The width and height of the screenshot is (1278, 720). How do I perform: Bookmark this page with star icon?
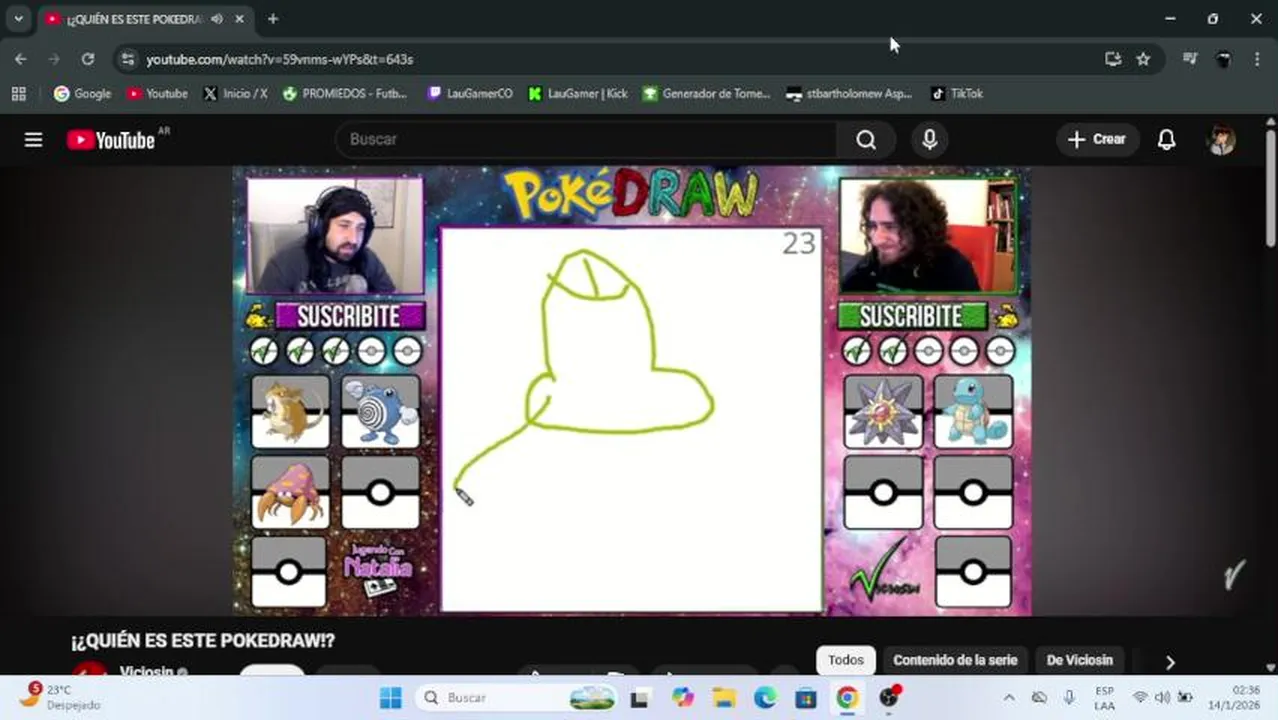coord(1143,59)
